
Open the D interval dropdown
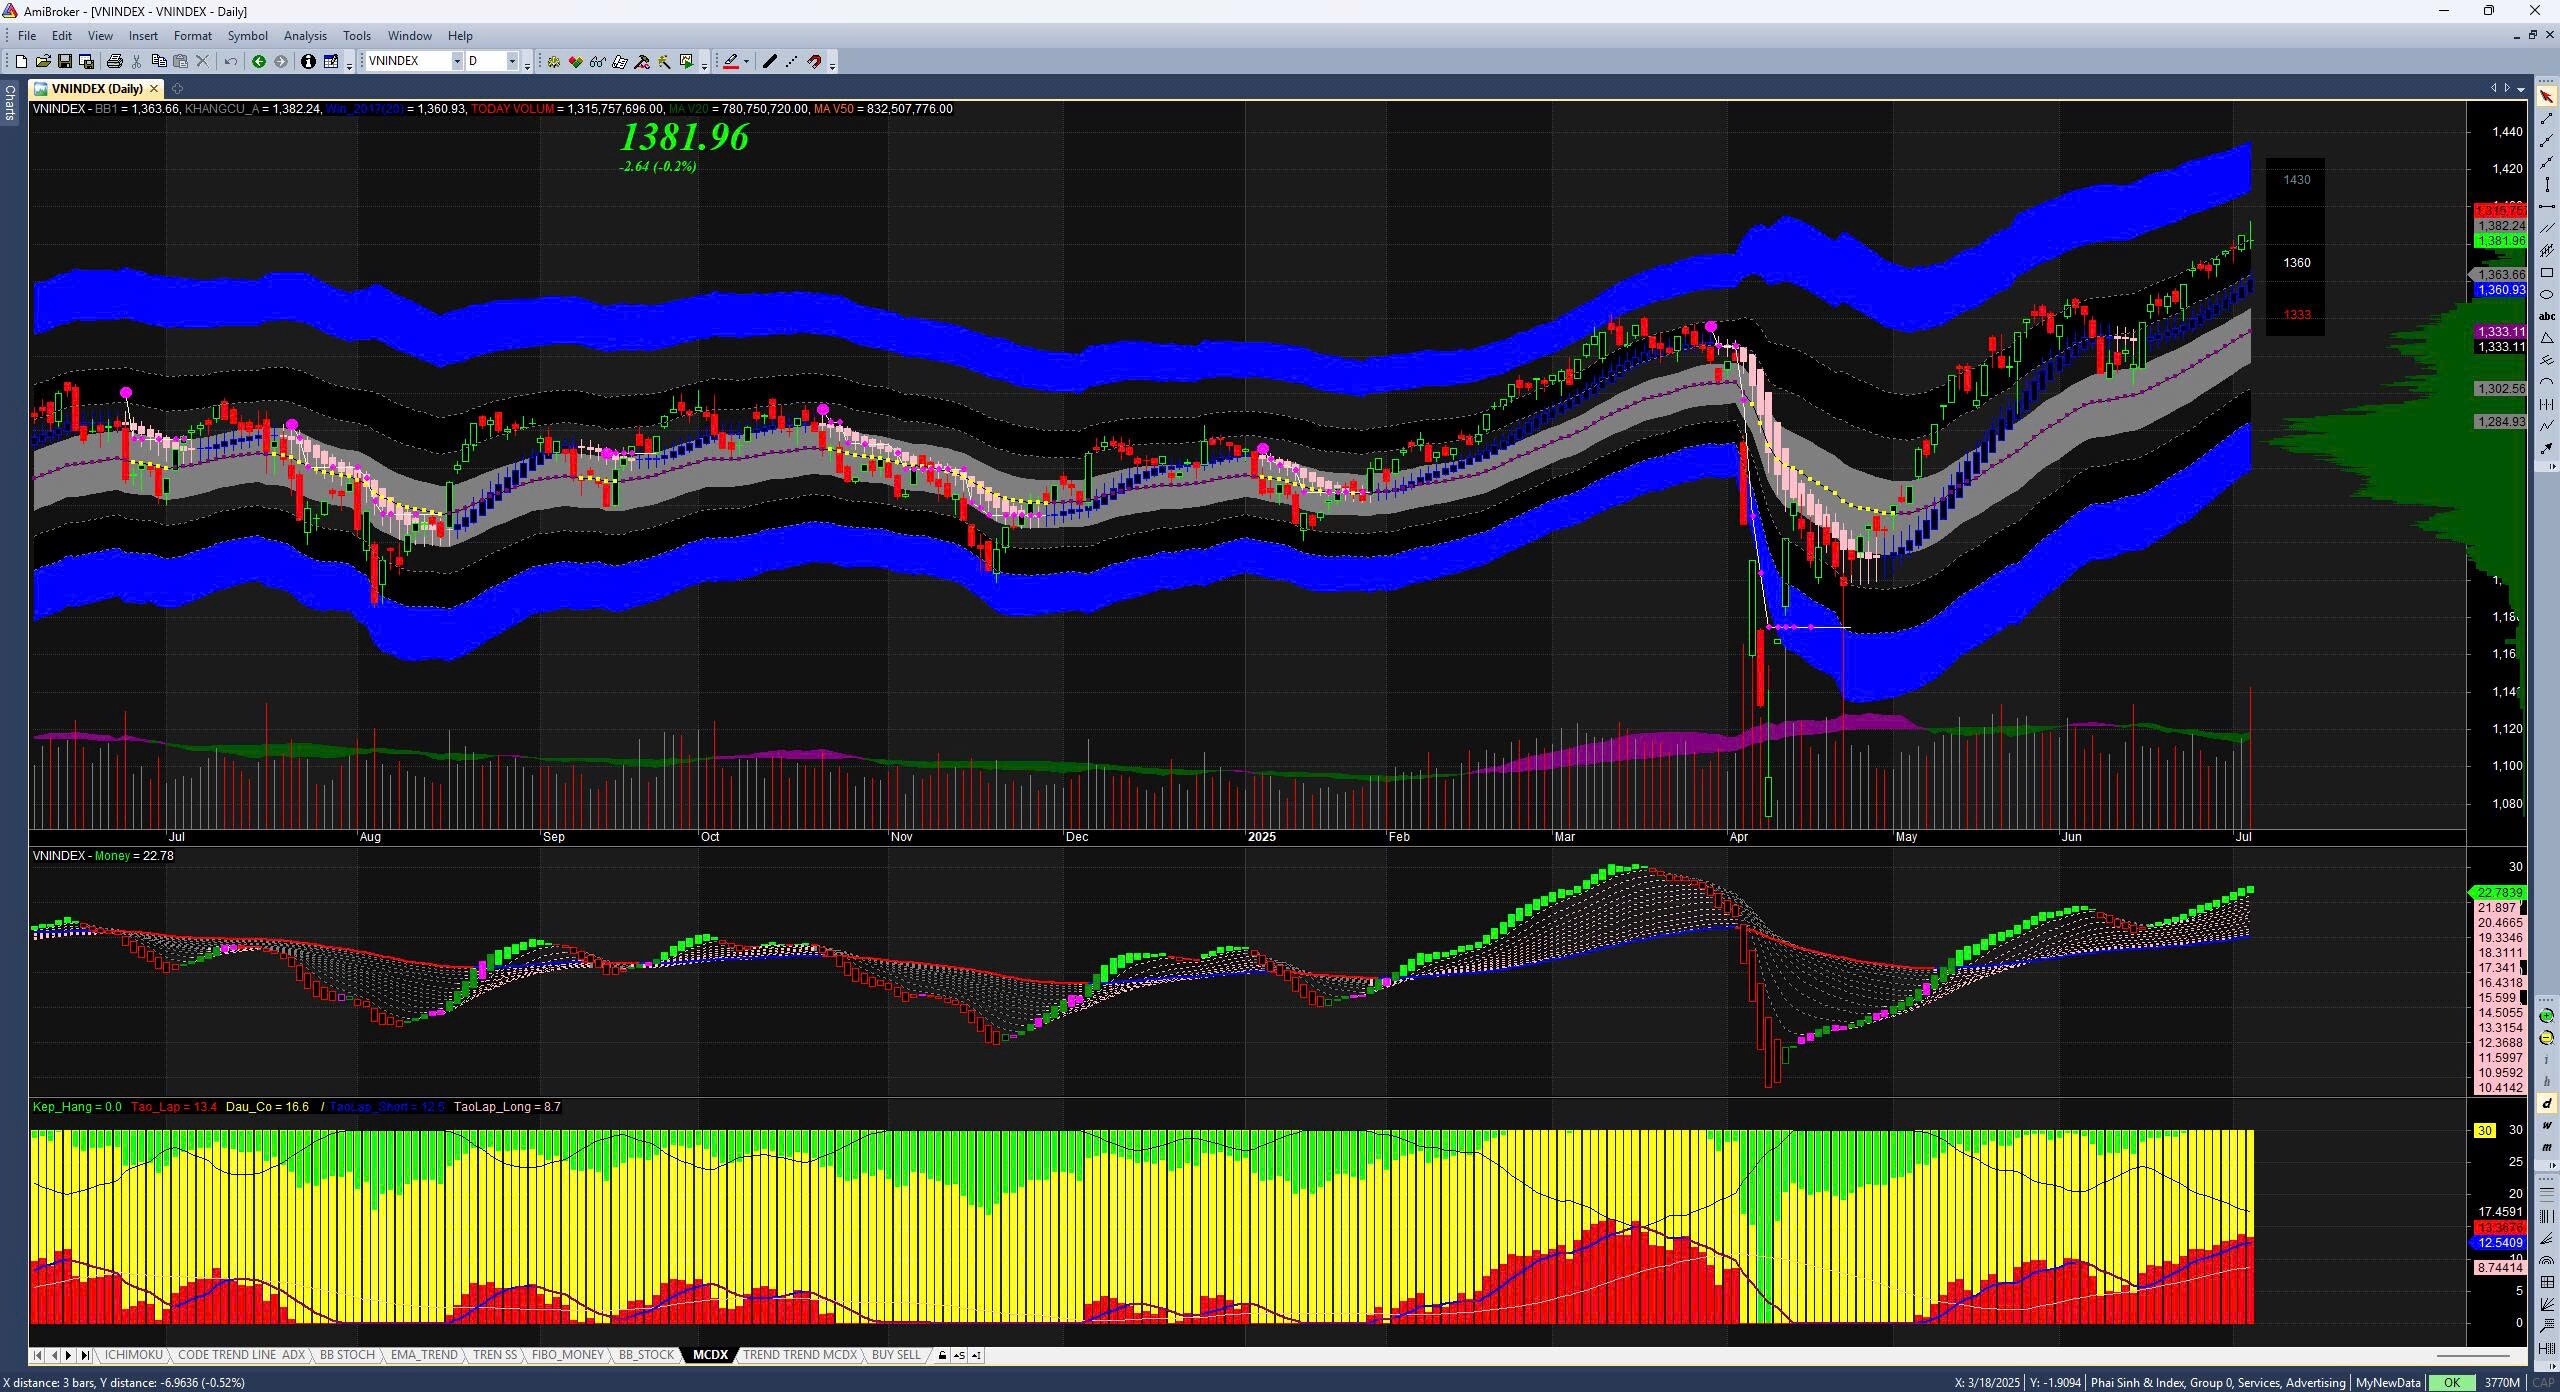pyautogui.click(x=512, y=62)
